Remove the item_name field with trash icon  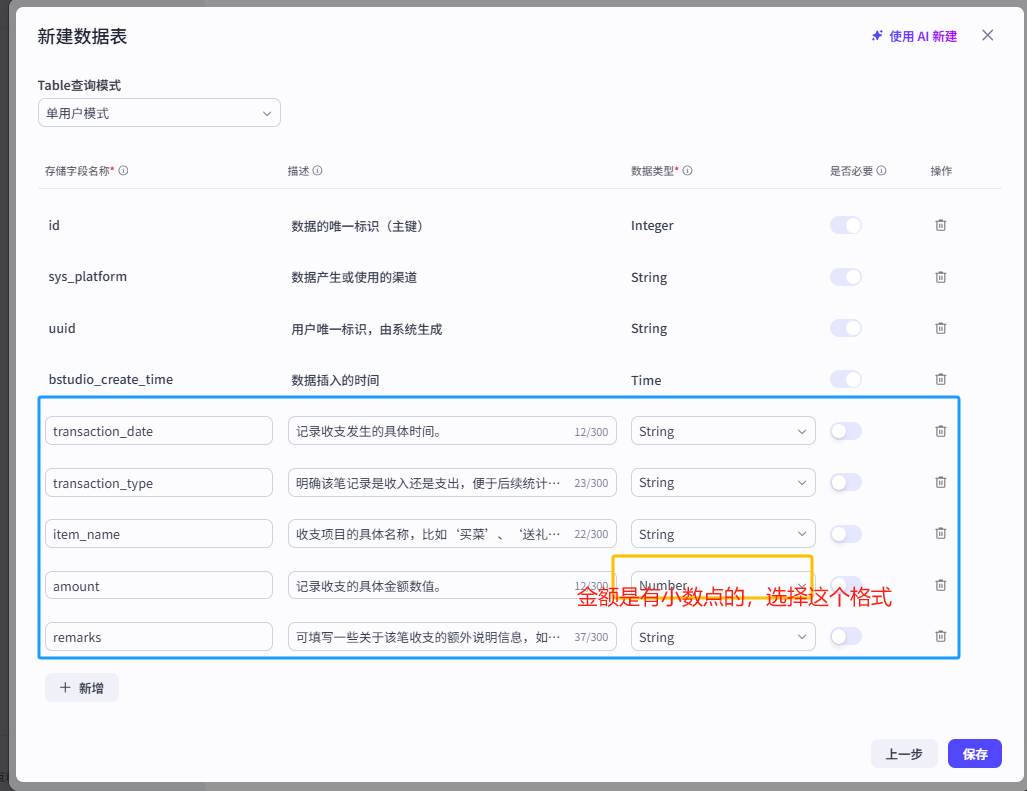pyautogui.click(x=940, y=534)
